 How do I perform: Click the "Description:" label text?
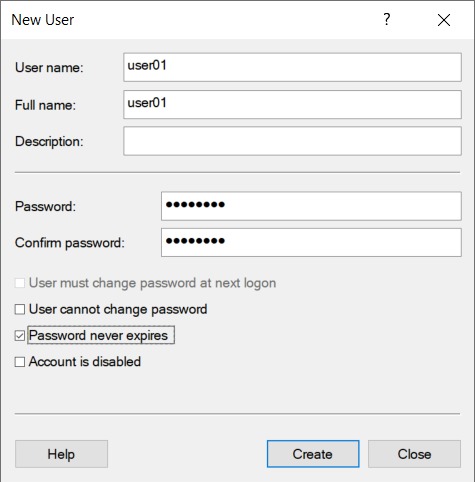49,142
